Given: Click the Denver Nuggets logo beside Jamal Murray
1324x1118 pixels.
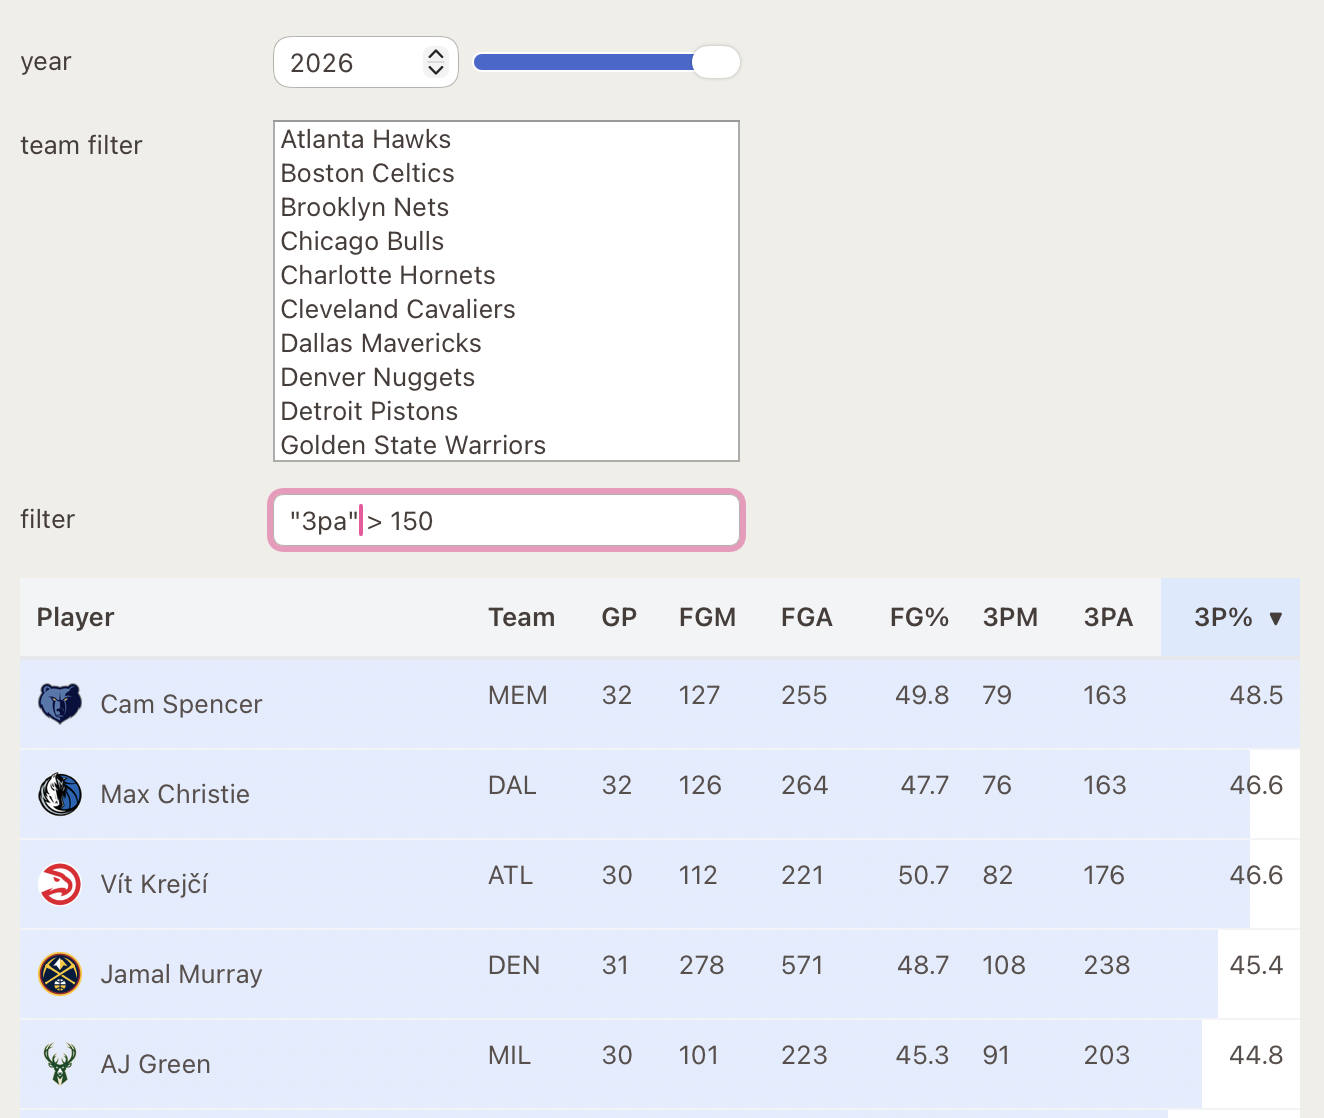Looking at the screenshot, I should pos(60,974).
